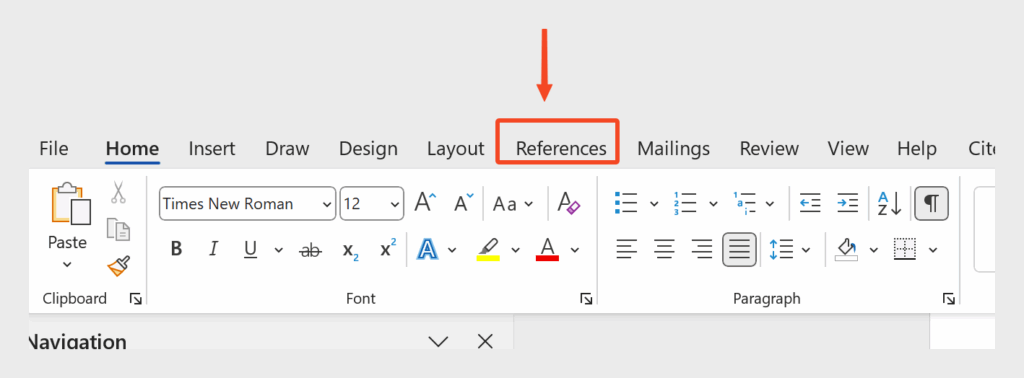
Task: Open numbering library dropdown arrow
Action: point(713,204)
